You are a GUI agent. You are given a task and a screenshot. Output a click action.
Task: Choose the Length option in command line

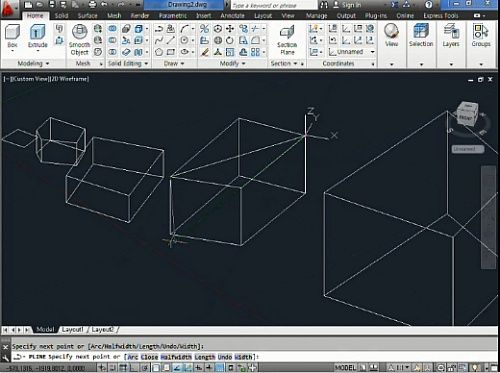205,357
